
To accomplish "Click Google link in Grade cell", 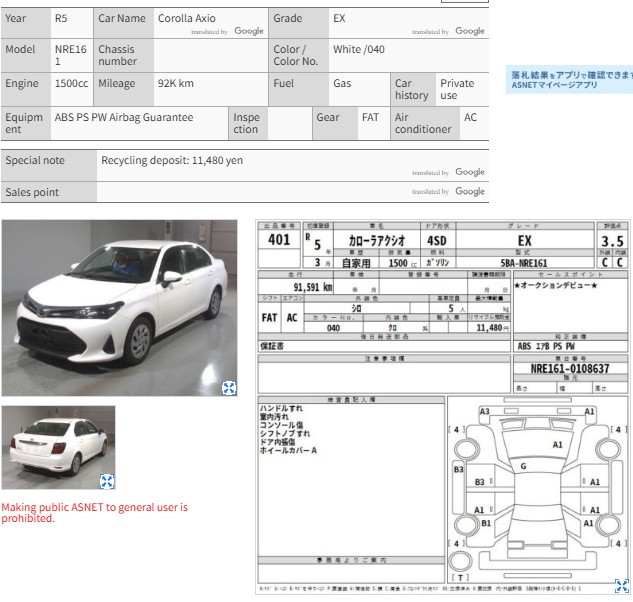I will pyautogui.click(x=470, y=31).
